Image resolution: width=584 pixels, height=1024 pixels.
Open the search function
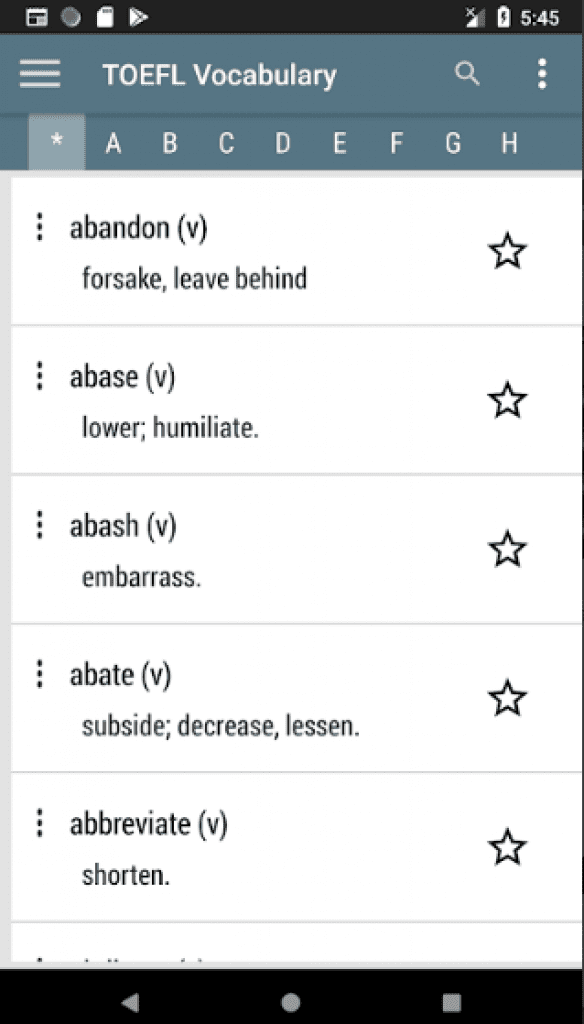466,74
